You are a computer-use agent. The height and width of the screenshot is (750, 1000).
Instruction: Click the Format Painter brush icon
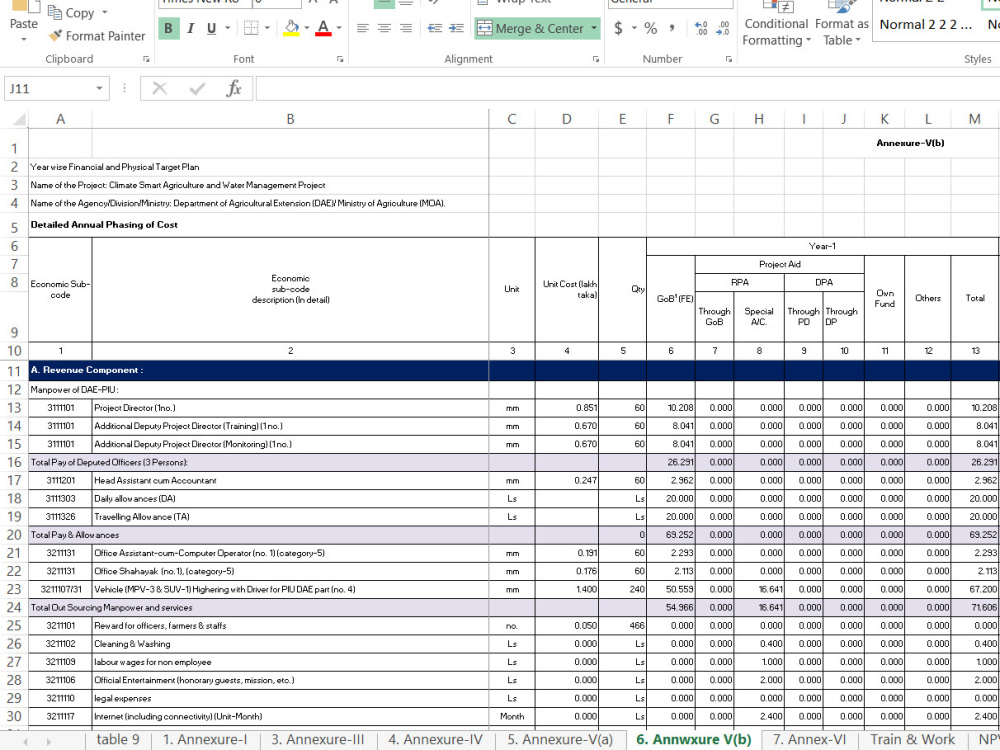56,36
